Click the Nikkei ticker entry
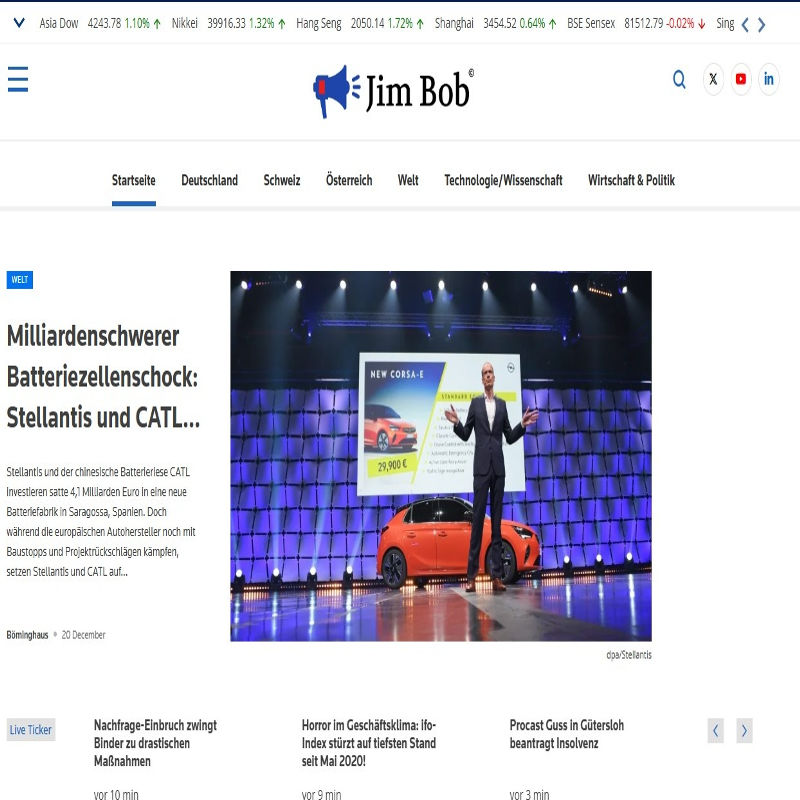 tap(229, 23)
